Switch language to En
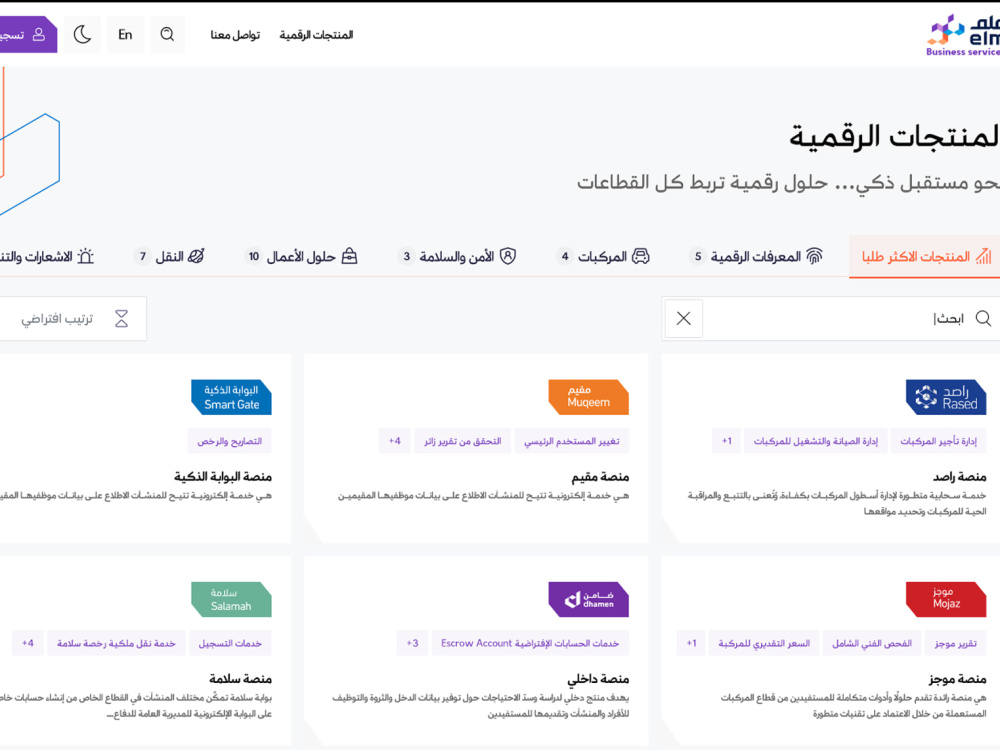The width and height of the screenshot is (1000, 750). pos(125,34)
